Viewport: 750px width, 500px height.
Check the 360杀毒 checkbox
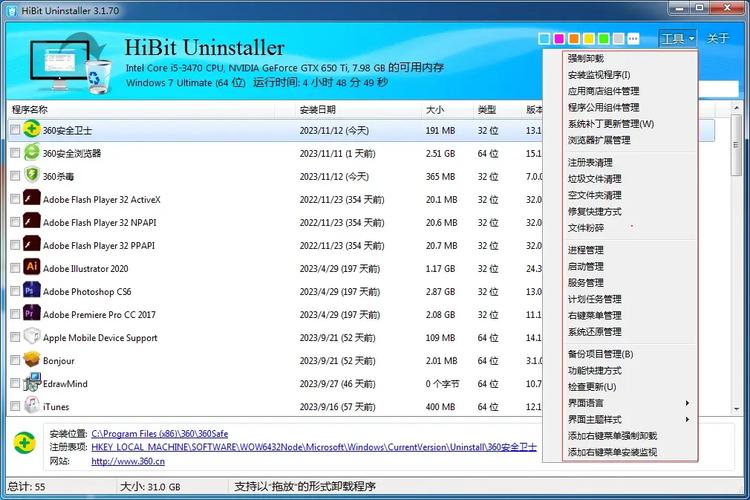[x=15, y=176]
